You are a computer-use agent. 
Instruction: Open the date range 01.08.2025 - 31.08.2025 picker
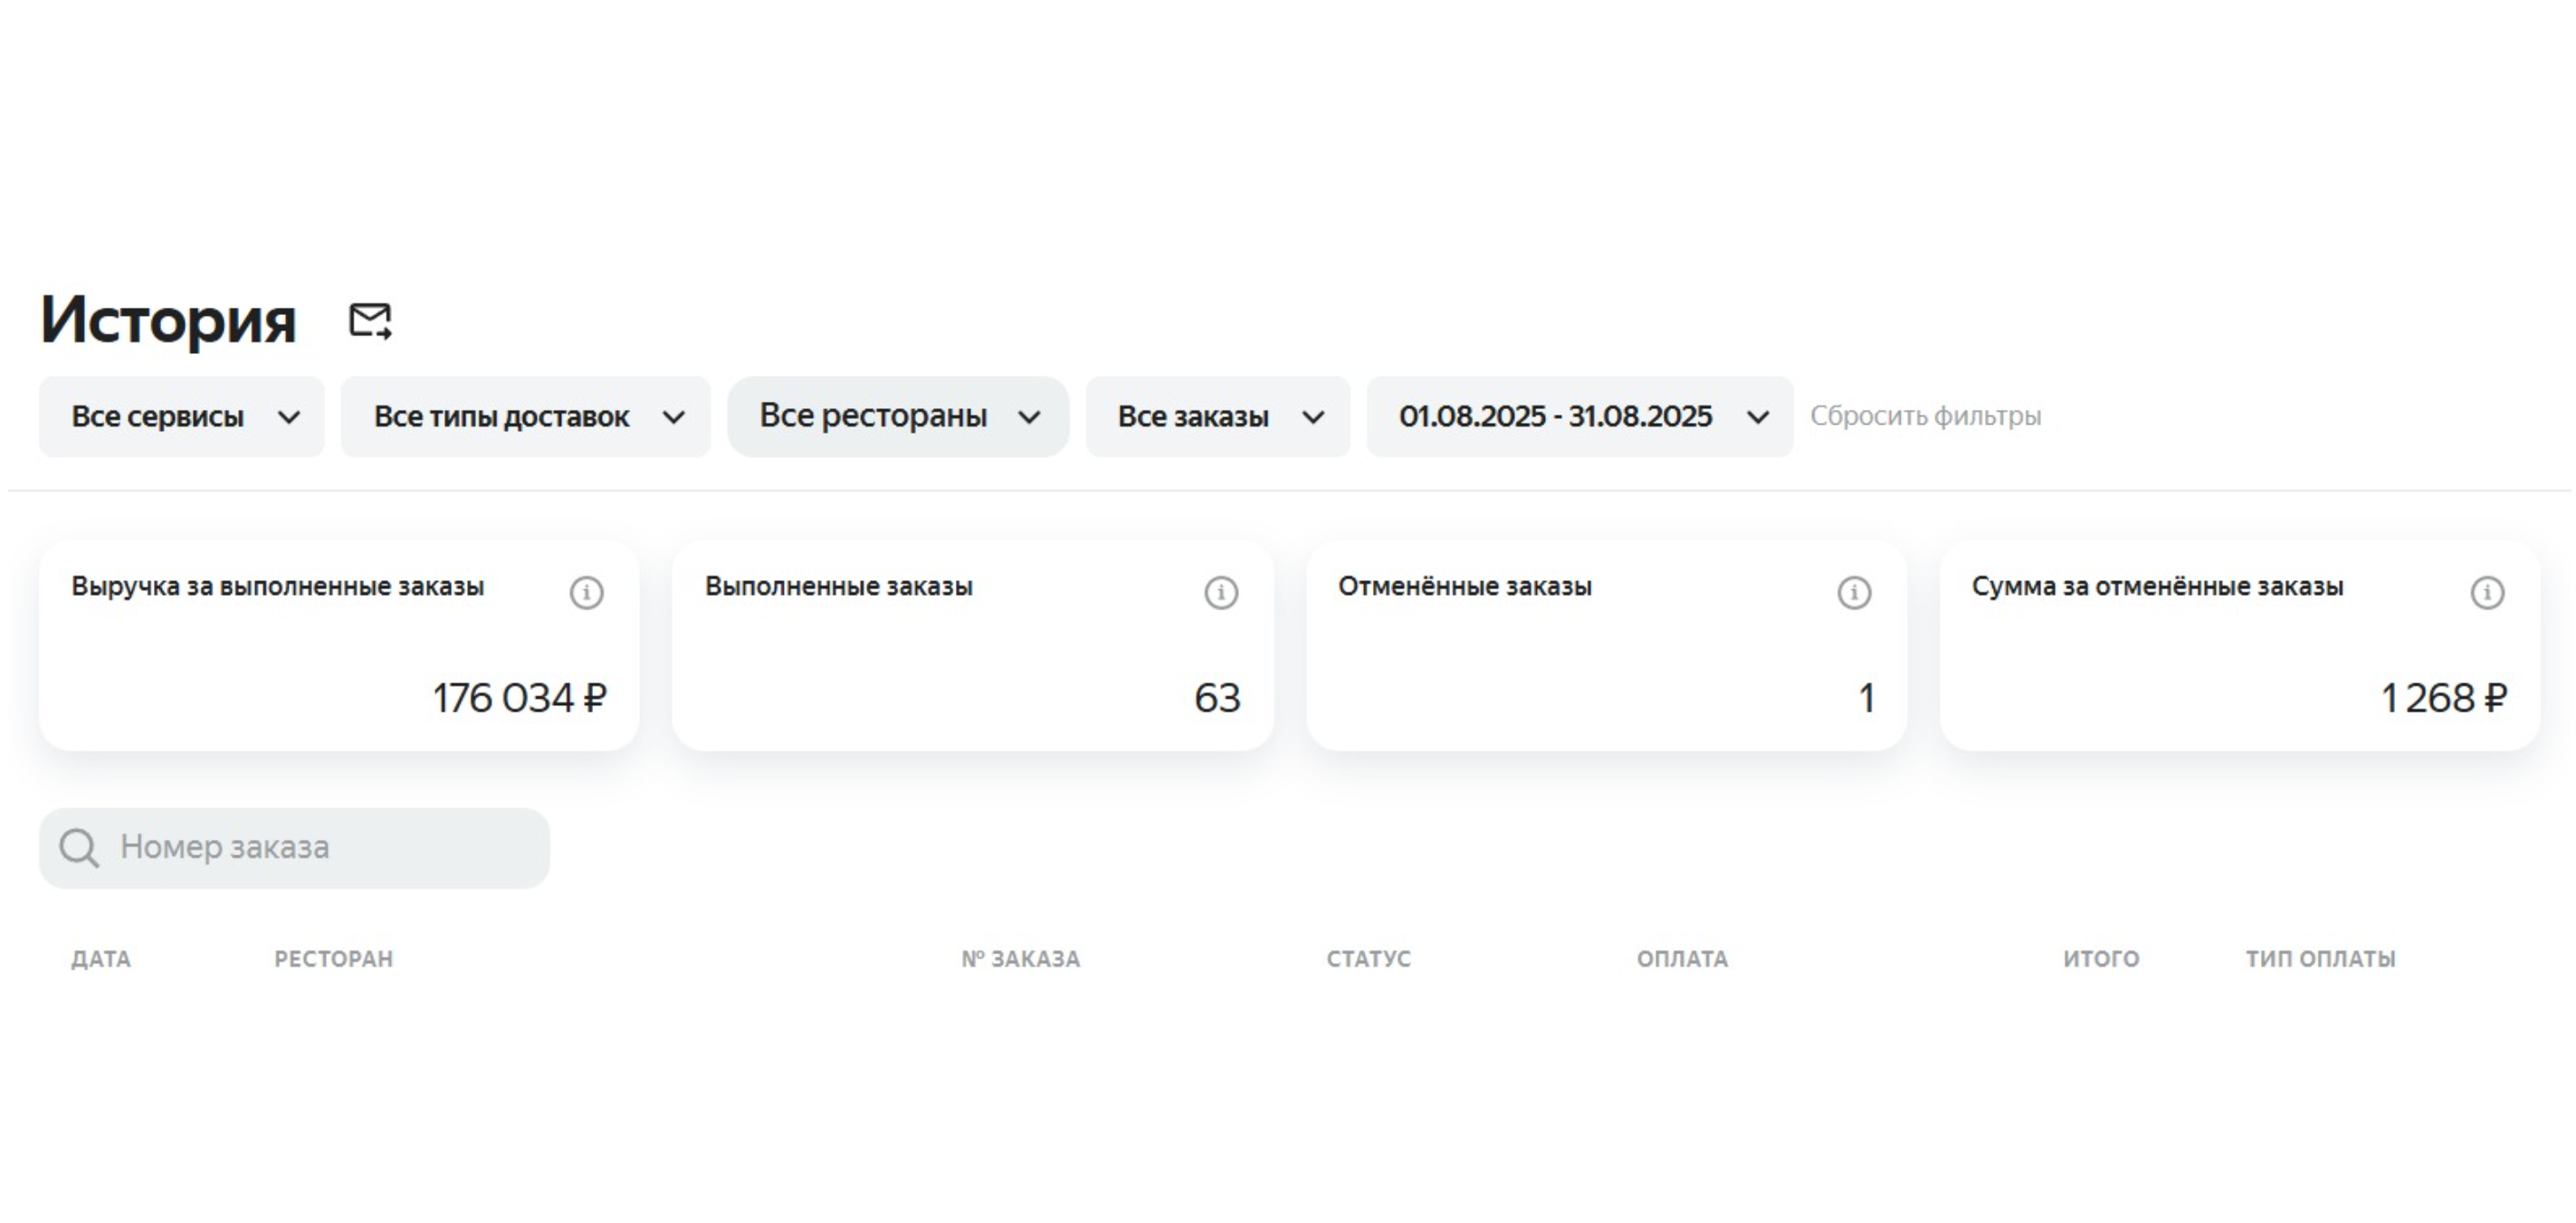1580,417
